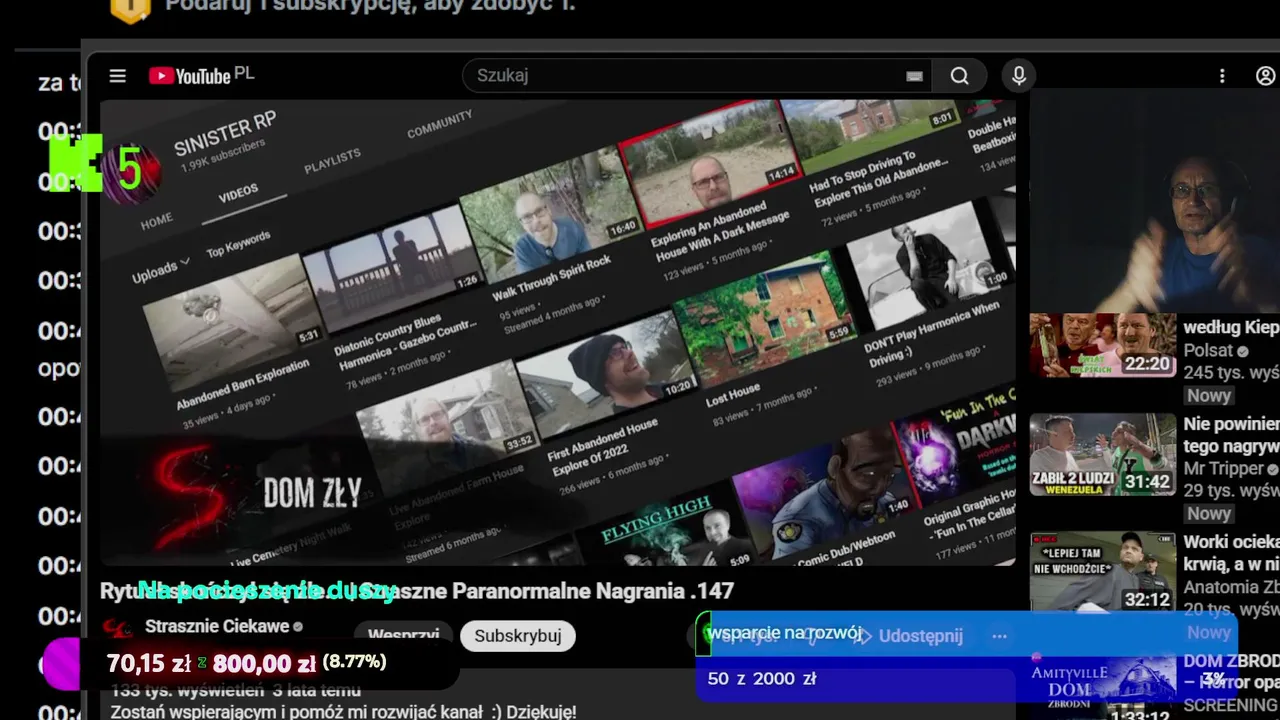Open the LEPIEJ TAM NIE WCHODŹCIE thumbnail 32:12

pos(1103,572)
